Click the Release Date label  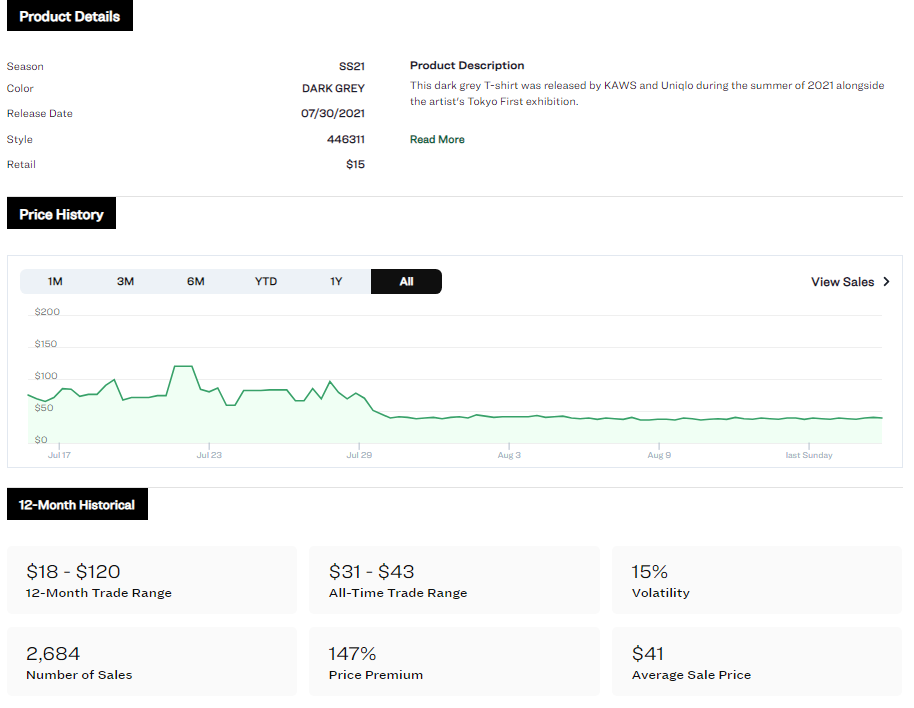[40, 114]
